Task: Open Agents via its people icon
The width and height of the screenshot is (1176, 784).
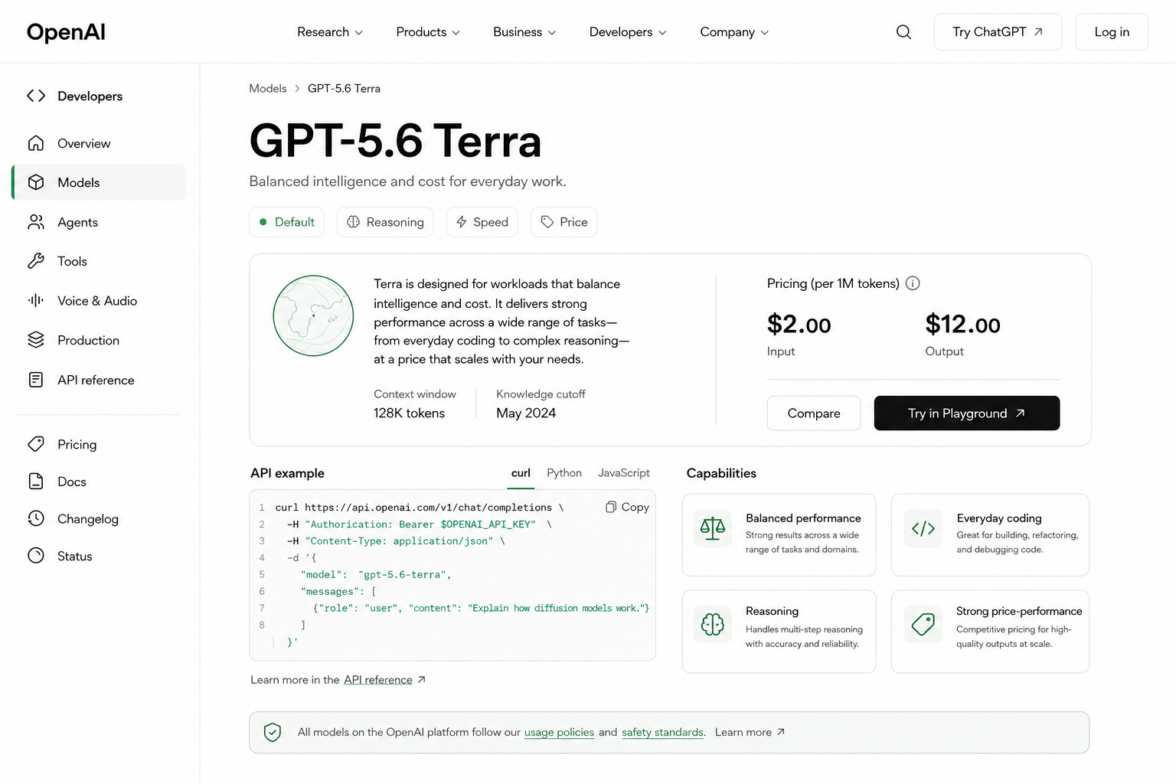Action: point(36,222)
